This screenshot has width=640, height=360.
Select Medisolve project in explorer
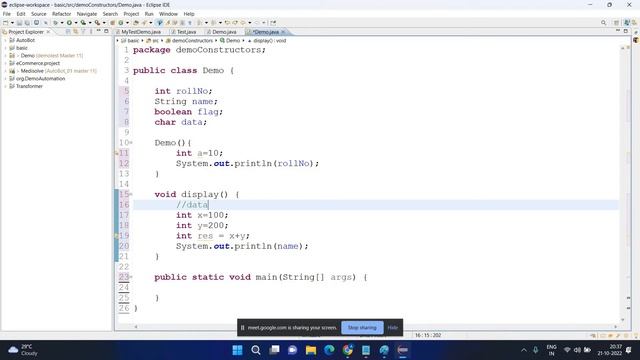(x=32, y=71)
